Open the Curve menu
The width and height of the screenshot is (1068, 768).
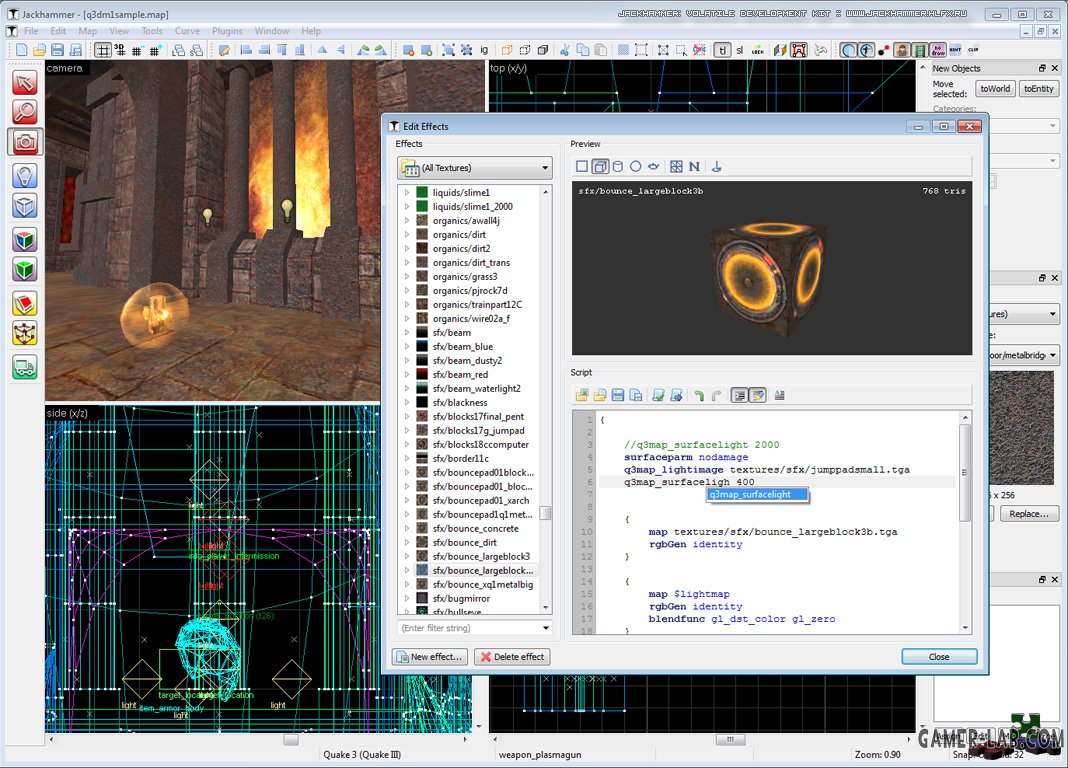point(187,31)
